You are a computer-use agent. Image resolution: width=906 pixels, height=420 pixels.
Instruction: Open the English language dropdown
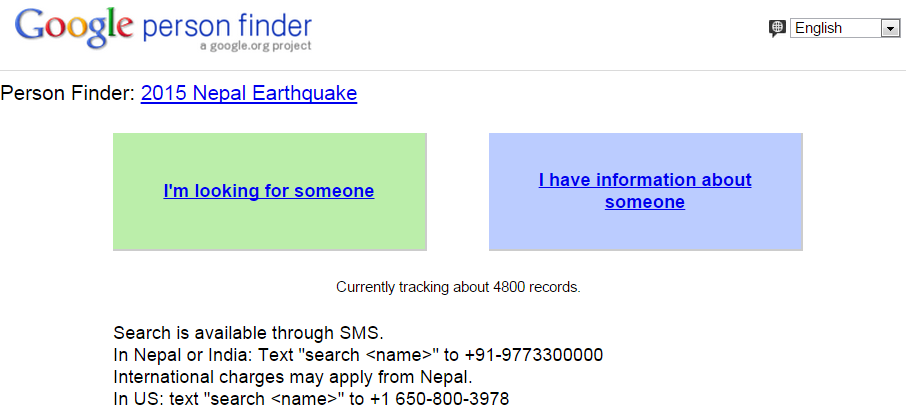(x=846, y=28)
